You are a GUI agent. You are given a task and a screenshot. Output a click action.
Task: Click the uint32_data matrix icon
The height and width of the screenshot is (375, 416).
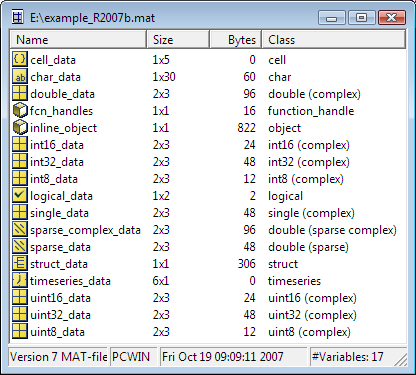pyautogui.click(x=20, y=314)
